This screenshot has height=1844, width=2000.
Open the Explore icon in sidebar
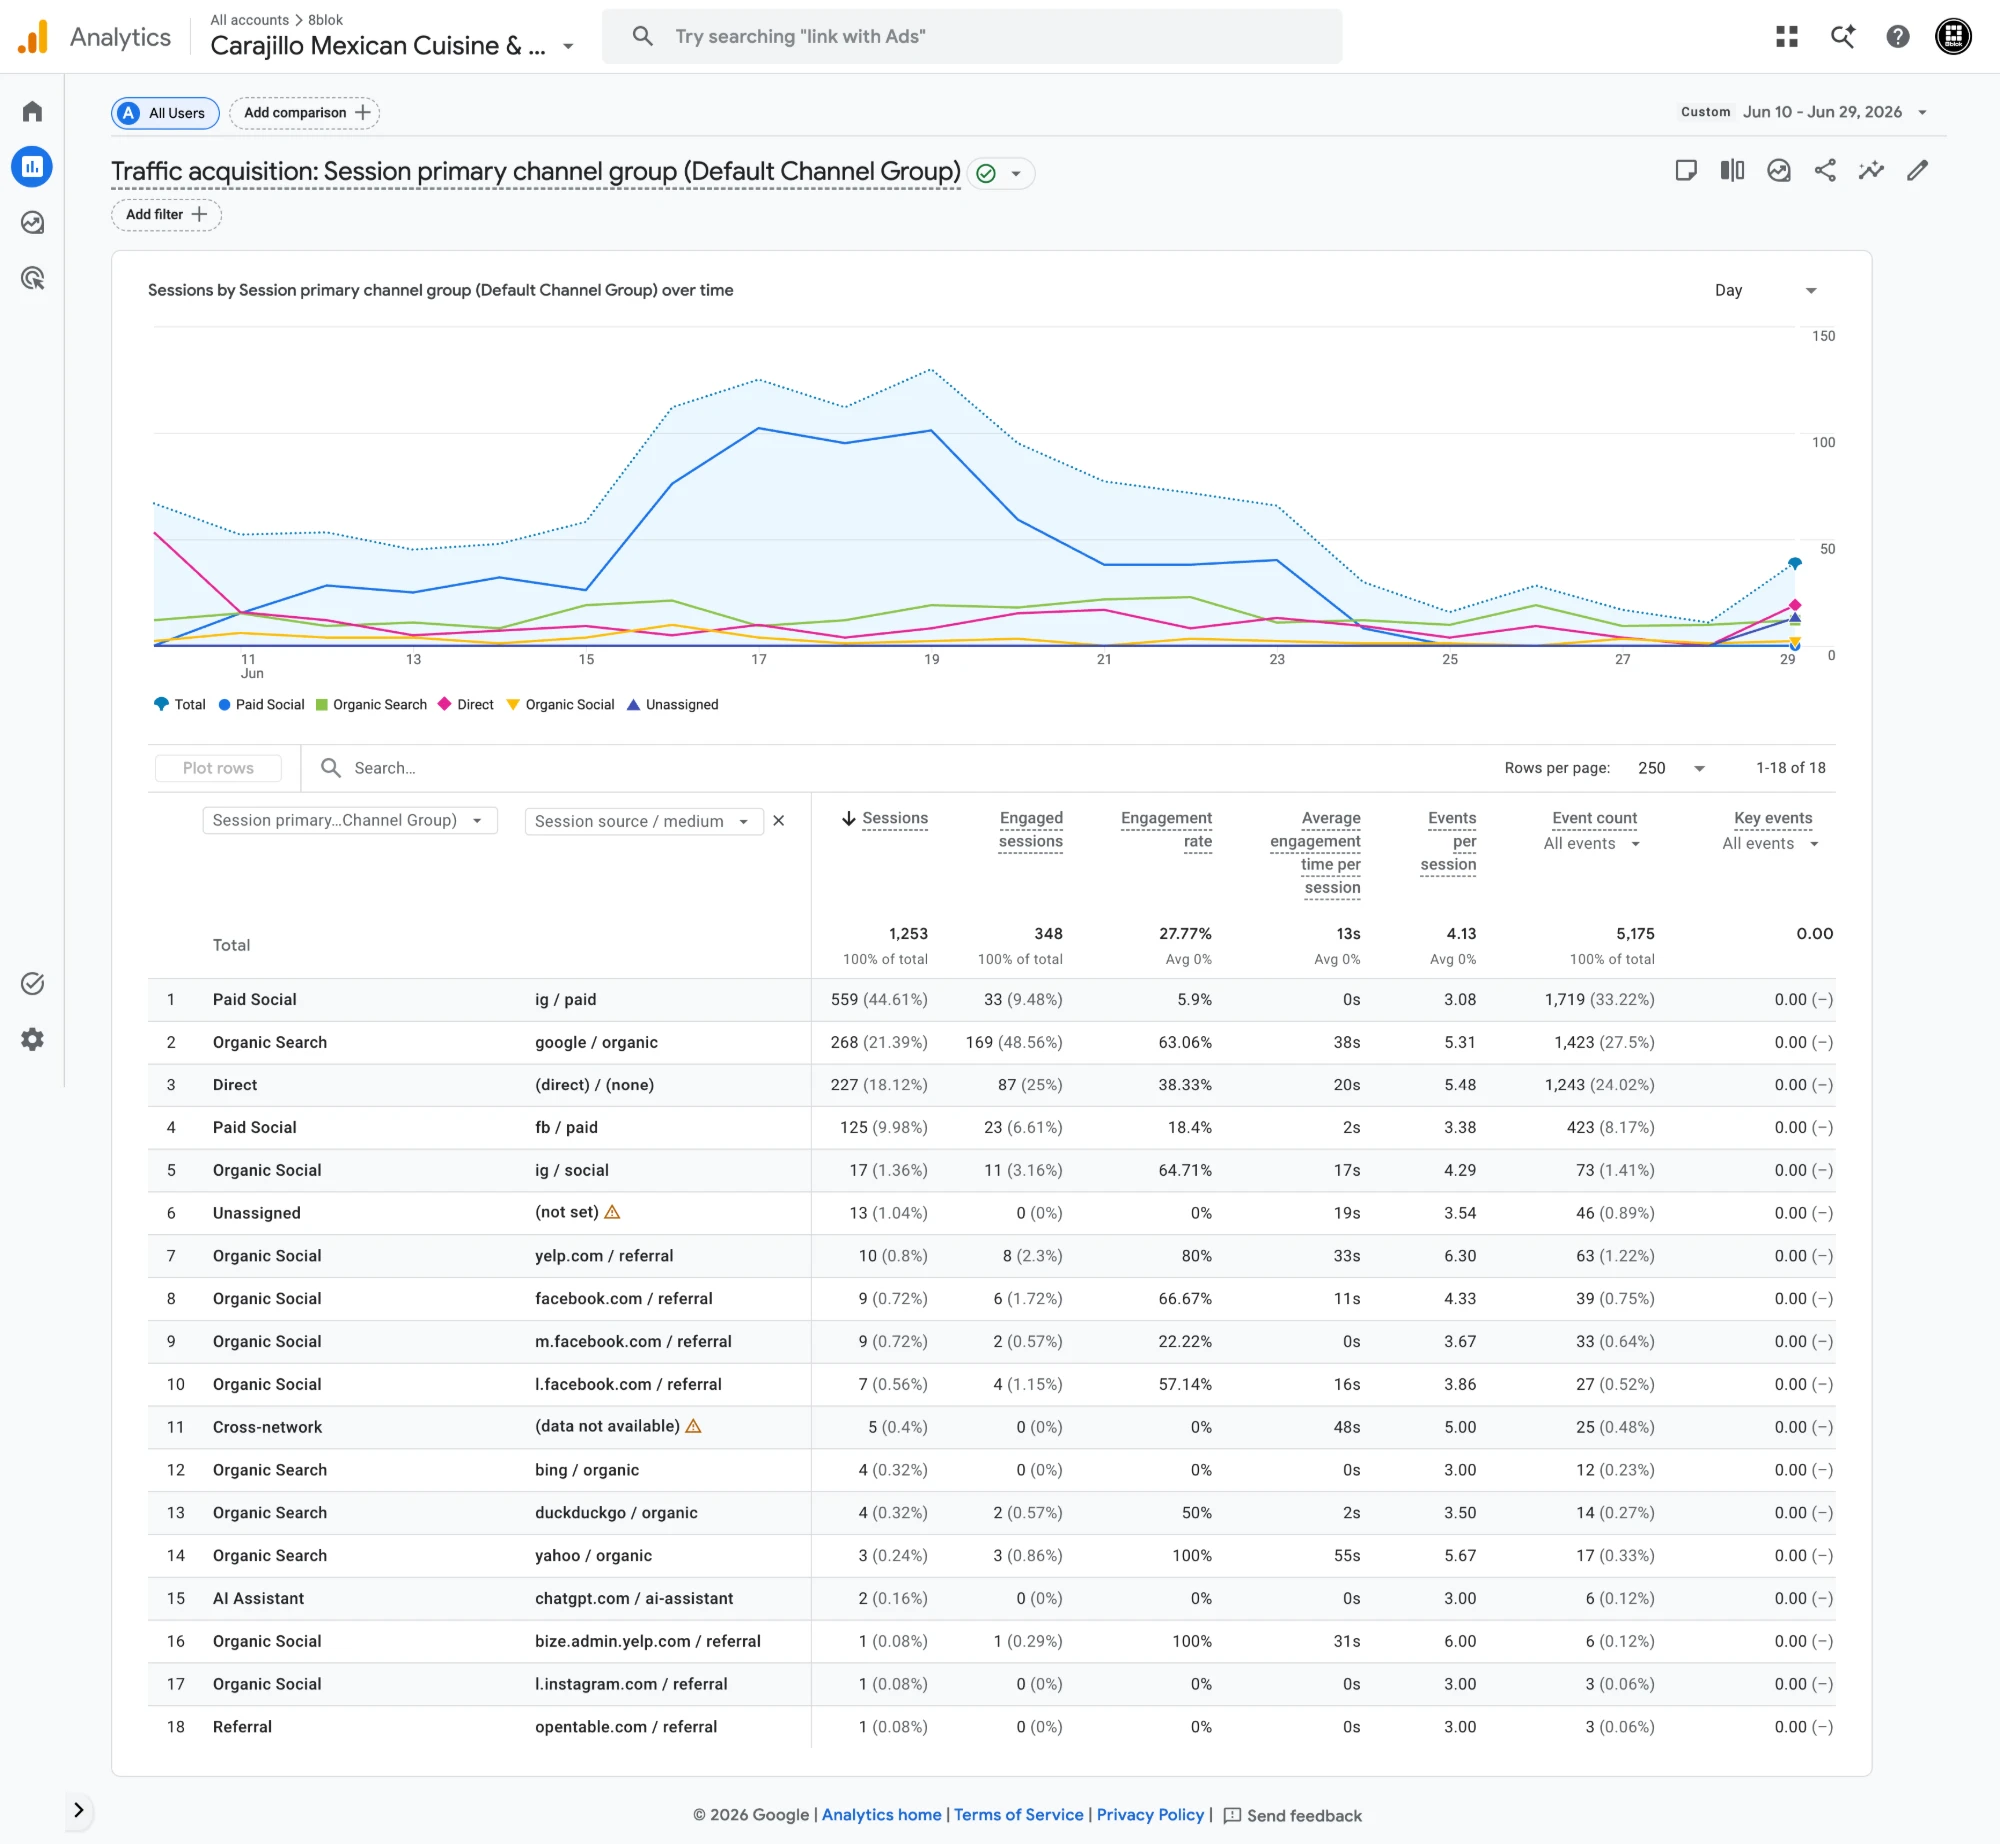(x=32, y=223)
